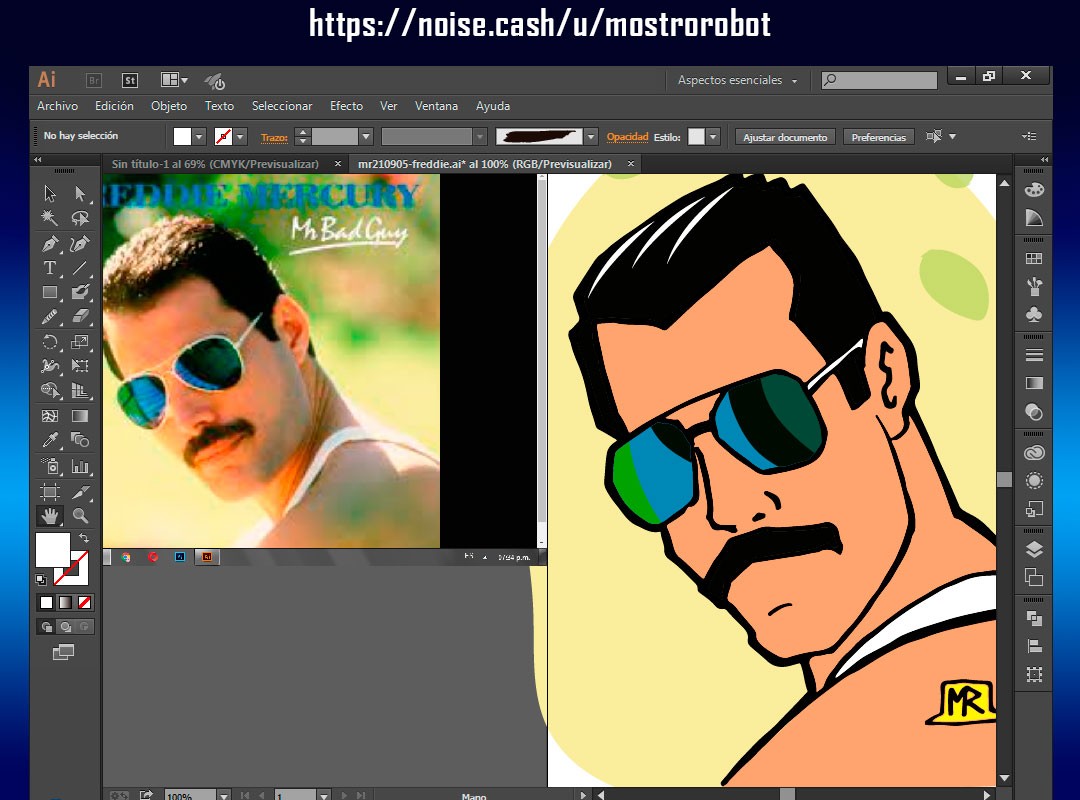Set paint mode to Color

46,603
